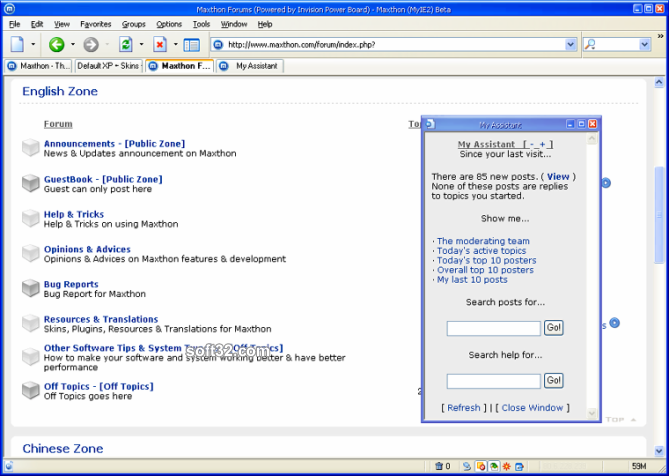Image resolution: width=669 pixels, height=476 pixels.
Task: Stop loading with the red X icon
Action: pyautogui.click(x=160, y=44)
